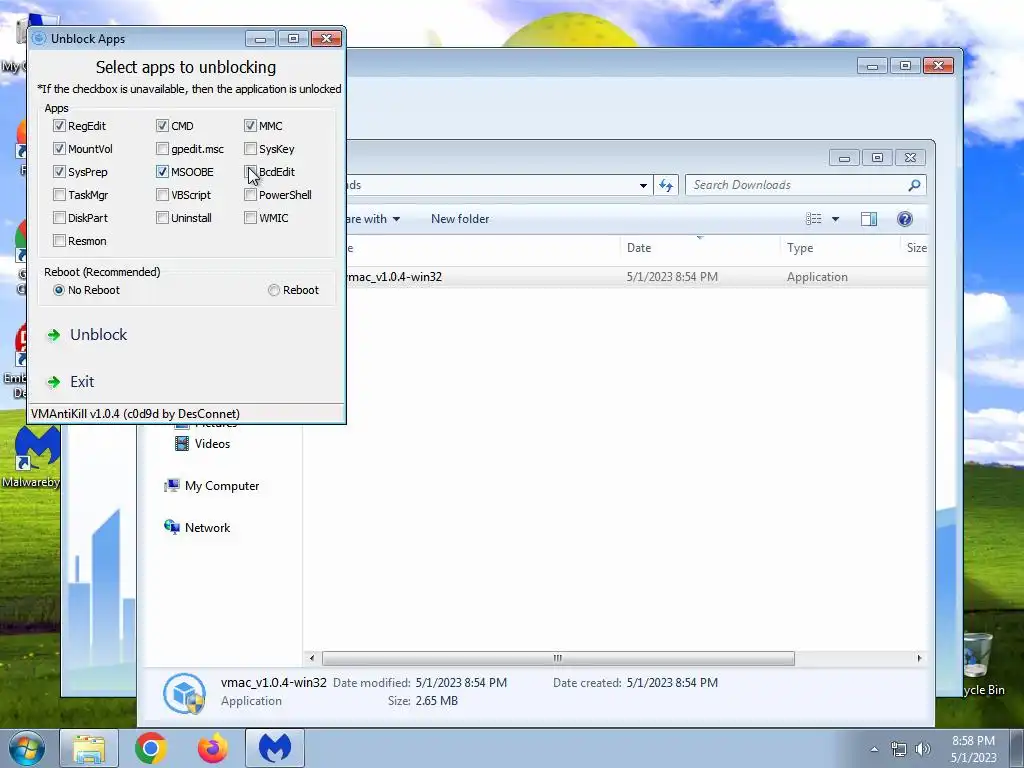Show hidden tray icons arrow
Viewport: 1024px width, 768px height.
click(x=874, y=749)
